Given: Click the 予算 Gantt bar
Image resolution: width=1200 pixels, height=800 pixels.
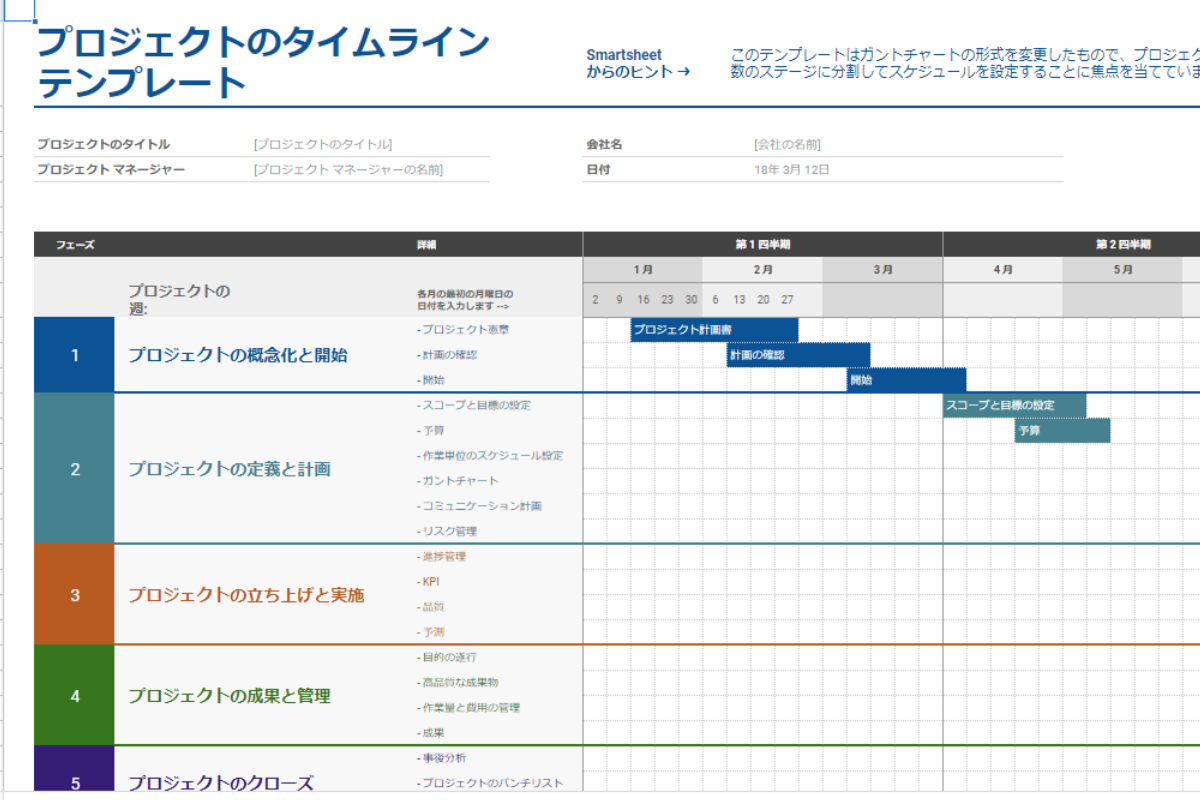Looking at the screenshot, I should pos(1062,431).
